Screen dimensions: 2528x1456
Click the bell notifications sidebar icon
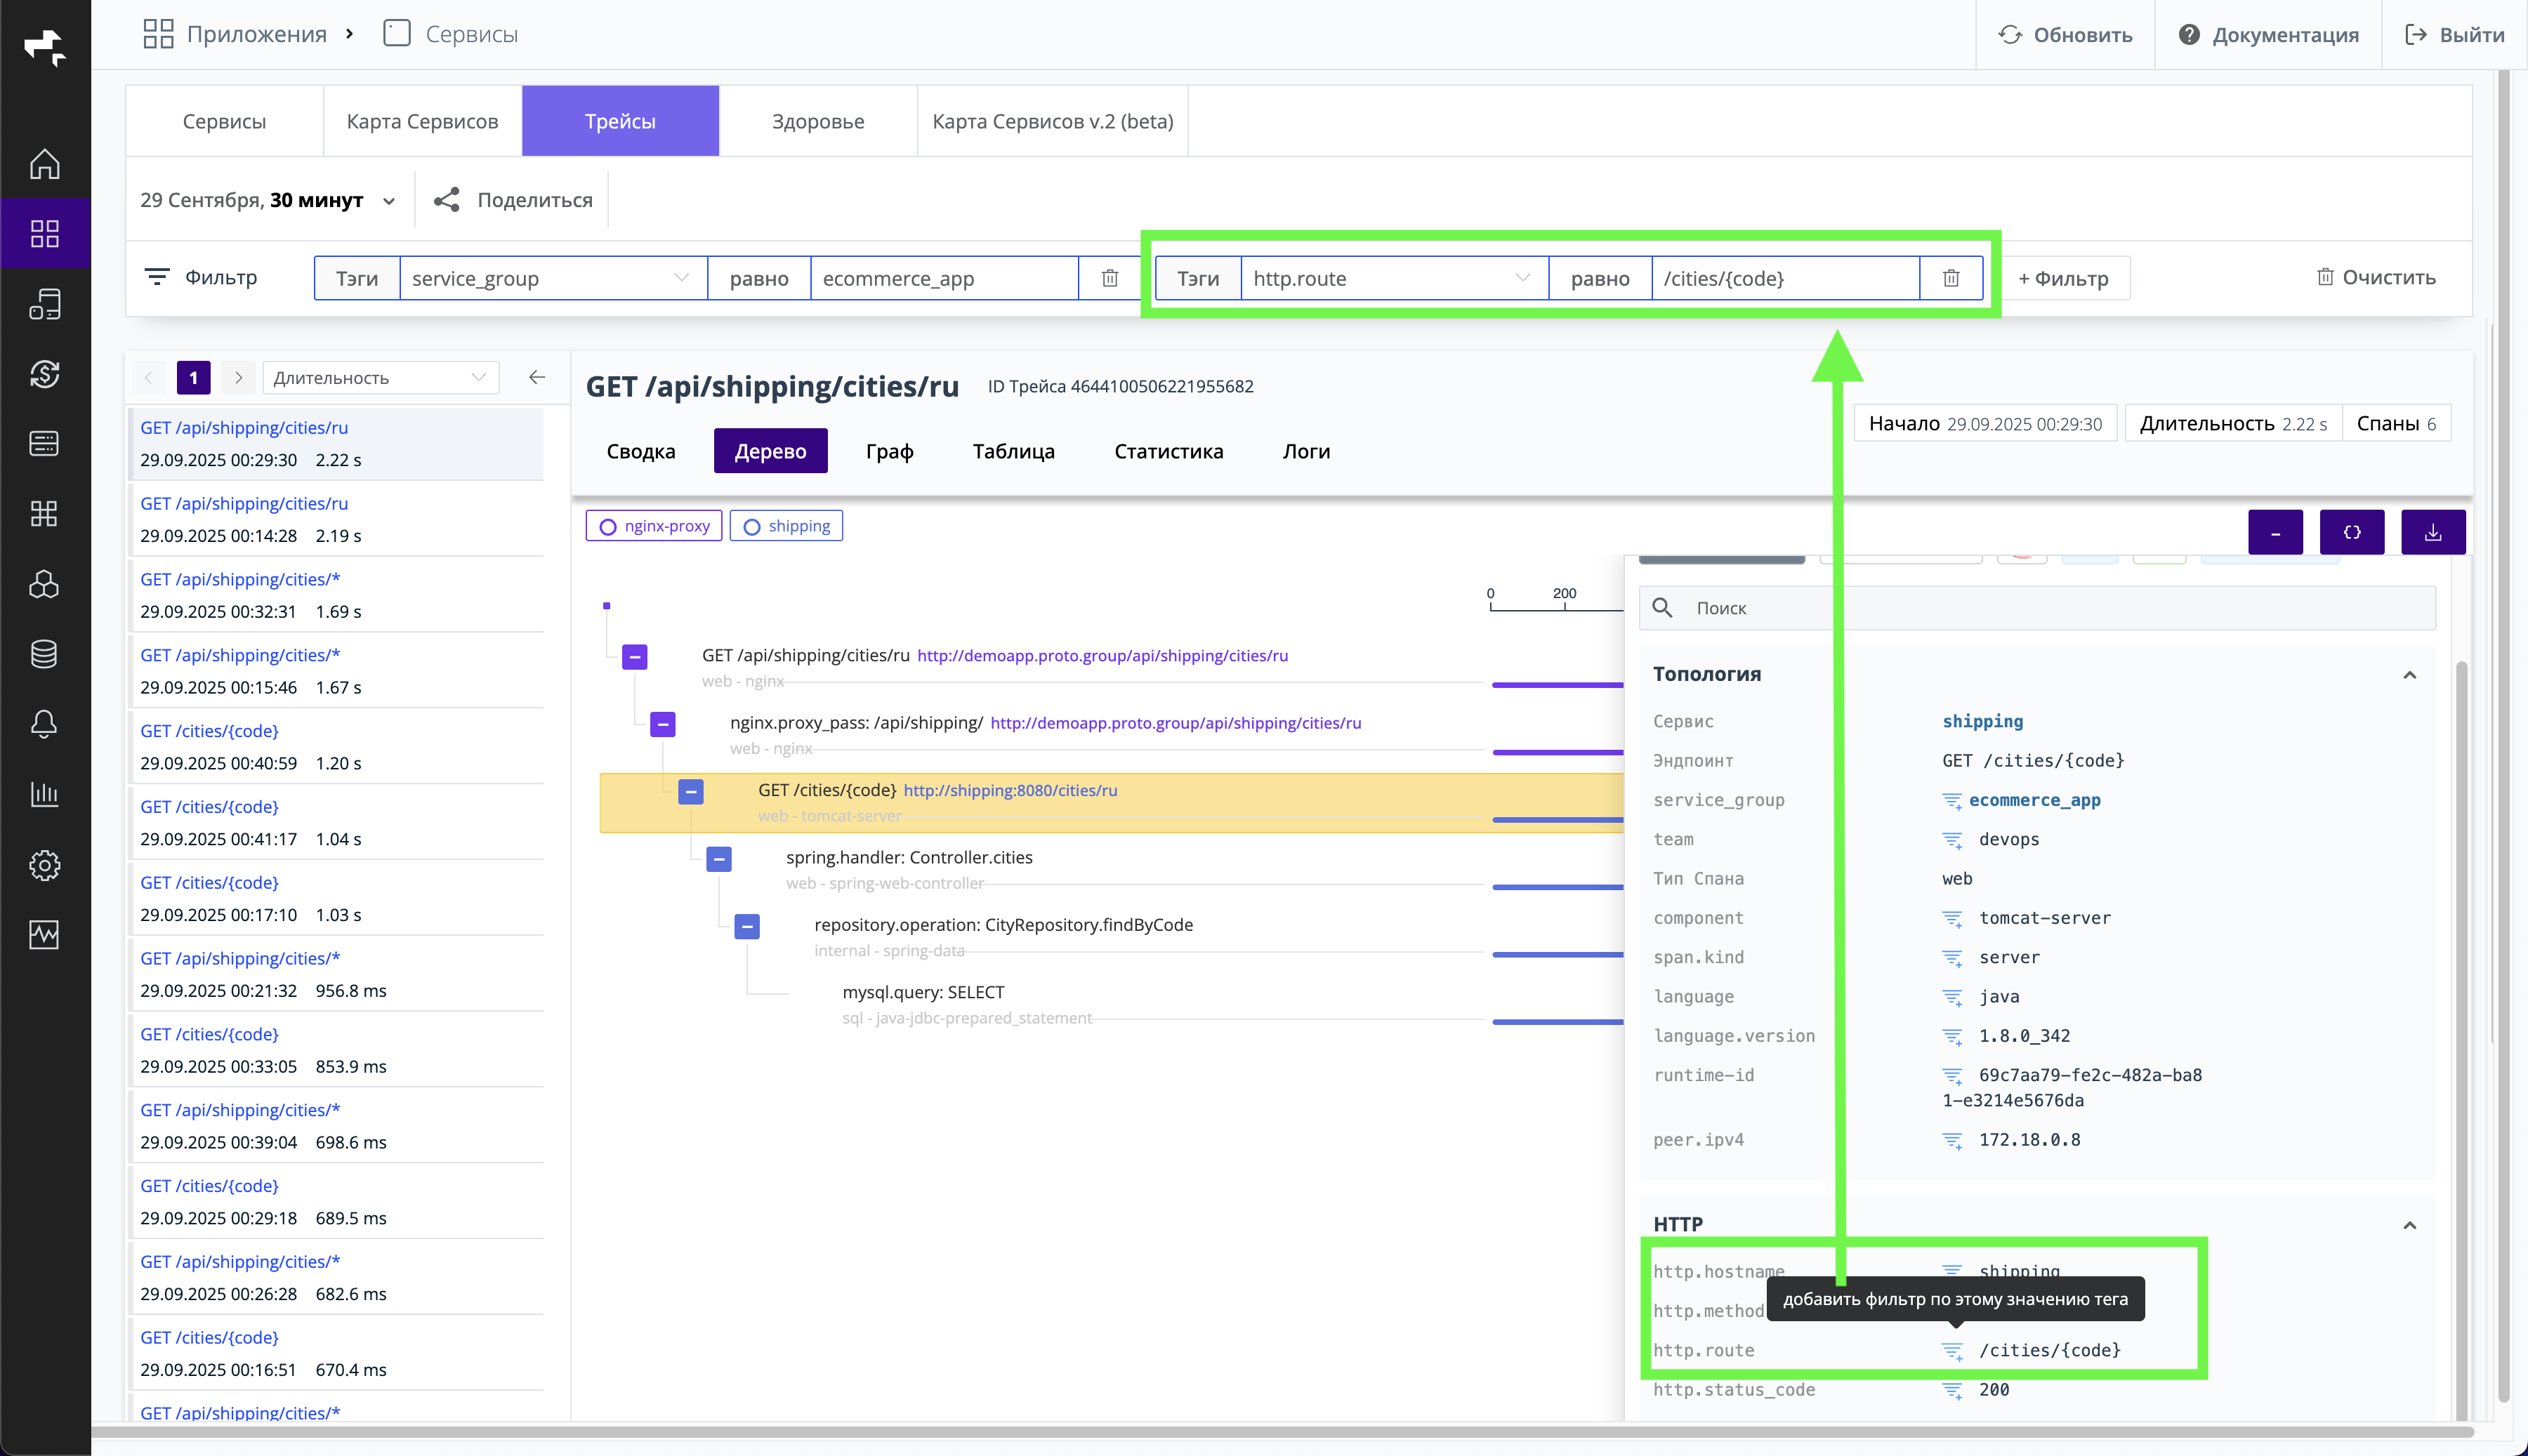pyautogui.click(x=44, y=724)
